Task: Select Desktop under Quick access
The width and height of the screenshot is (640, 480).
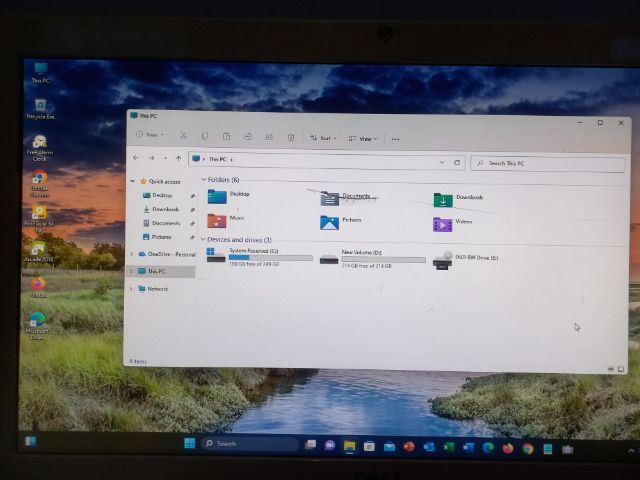Action: pos(162,195)
